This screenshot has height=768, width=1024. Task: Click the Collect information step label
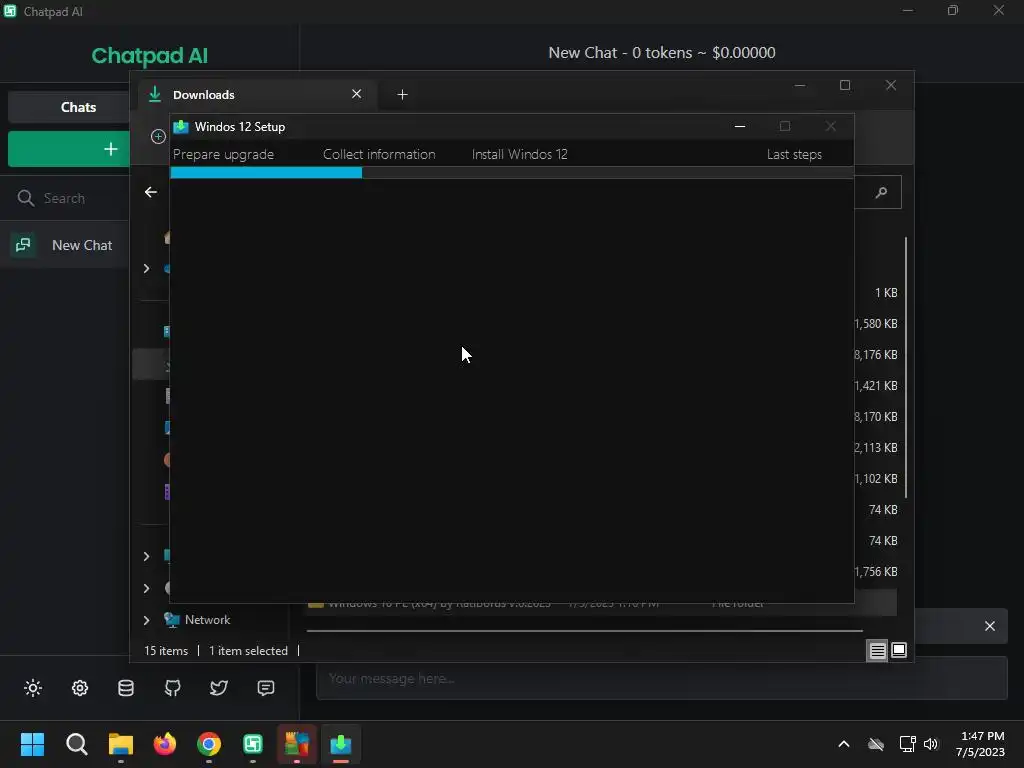[379, 155]
